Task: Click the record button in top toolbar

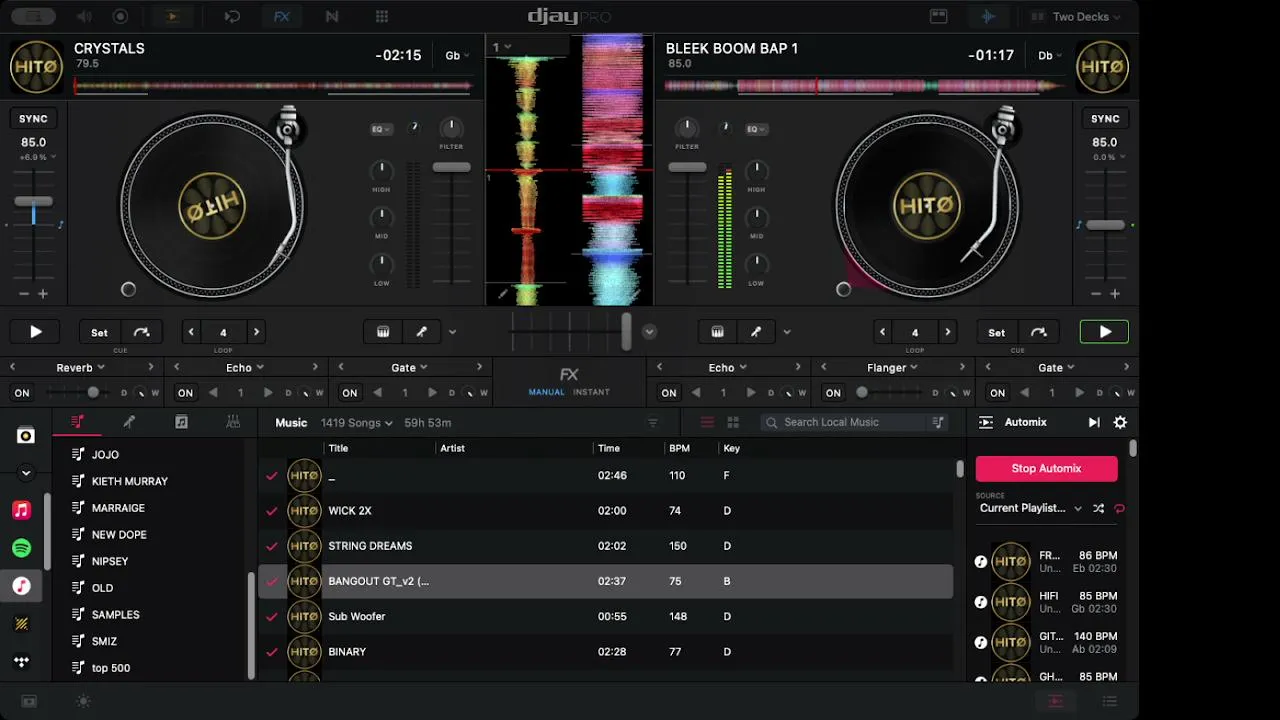Action: [120, 16]
